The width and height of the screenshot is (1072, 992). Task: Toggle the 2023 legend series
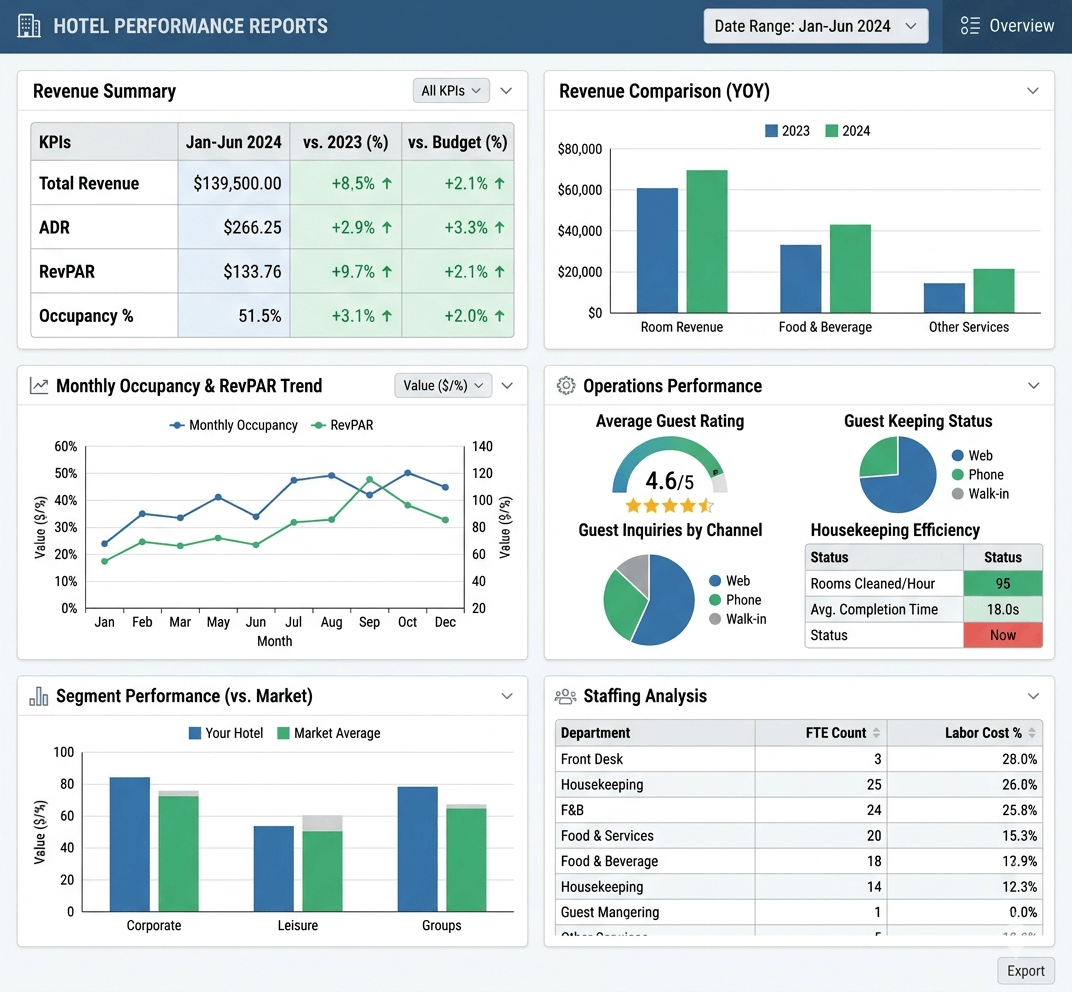[788, 131]
